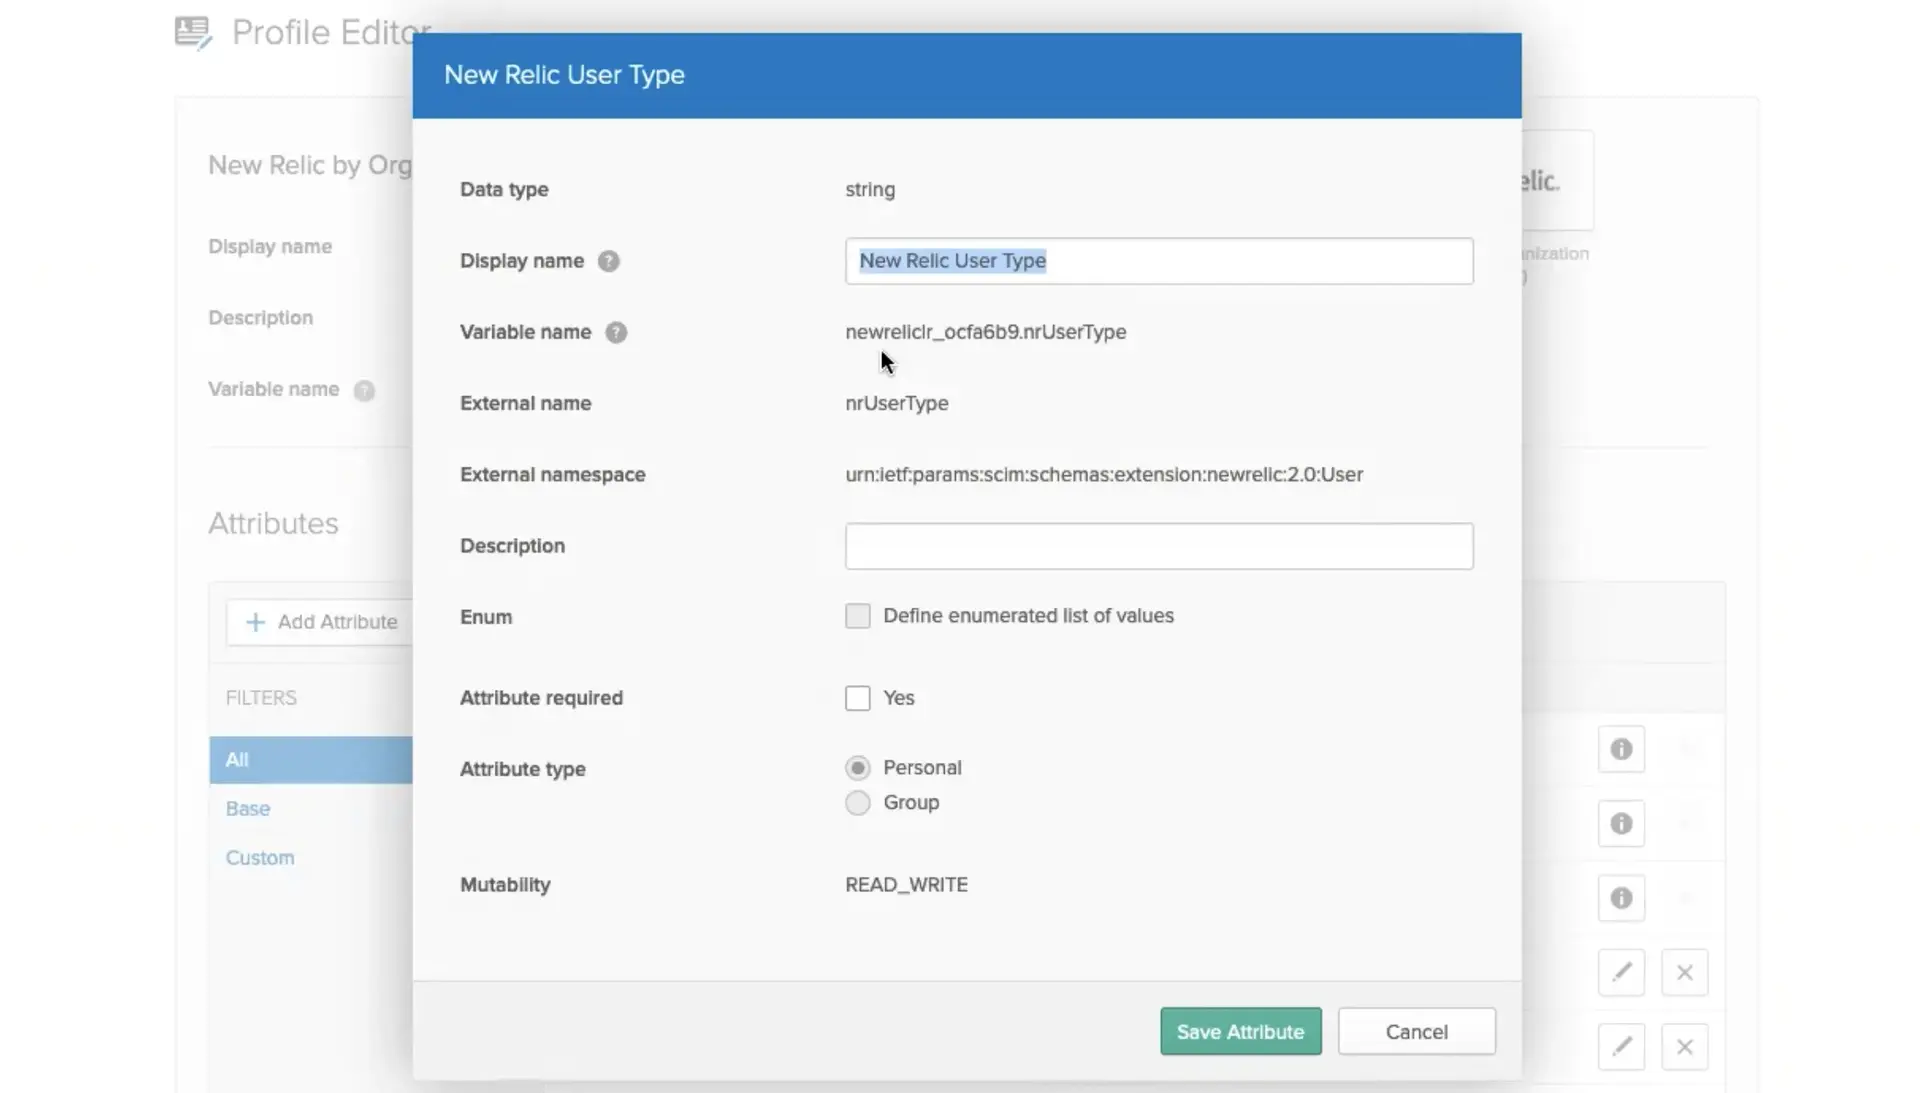Viewport: 1920px width, 1093px height.
Task: Open the Display name help icon in dialog
Action: pyautogui.click(x=608, y=261)
